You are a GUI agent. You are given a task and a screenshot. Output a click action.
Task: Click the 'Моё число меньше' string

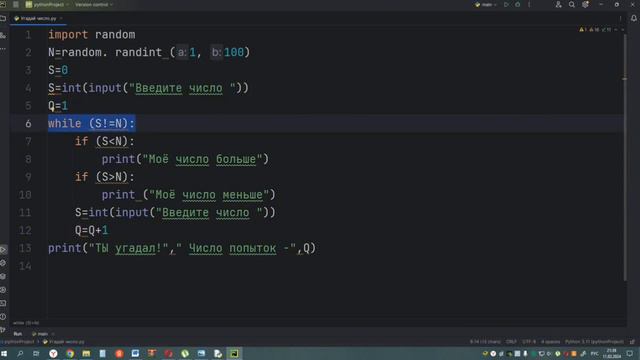[x=209, y=195]
